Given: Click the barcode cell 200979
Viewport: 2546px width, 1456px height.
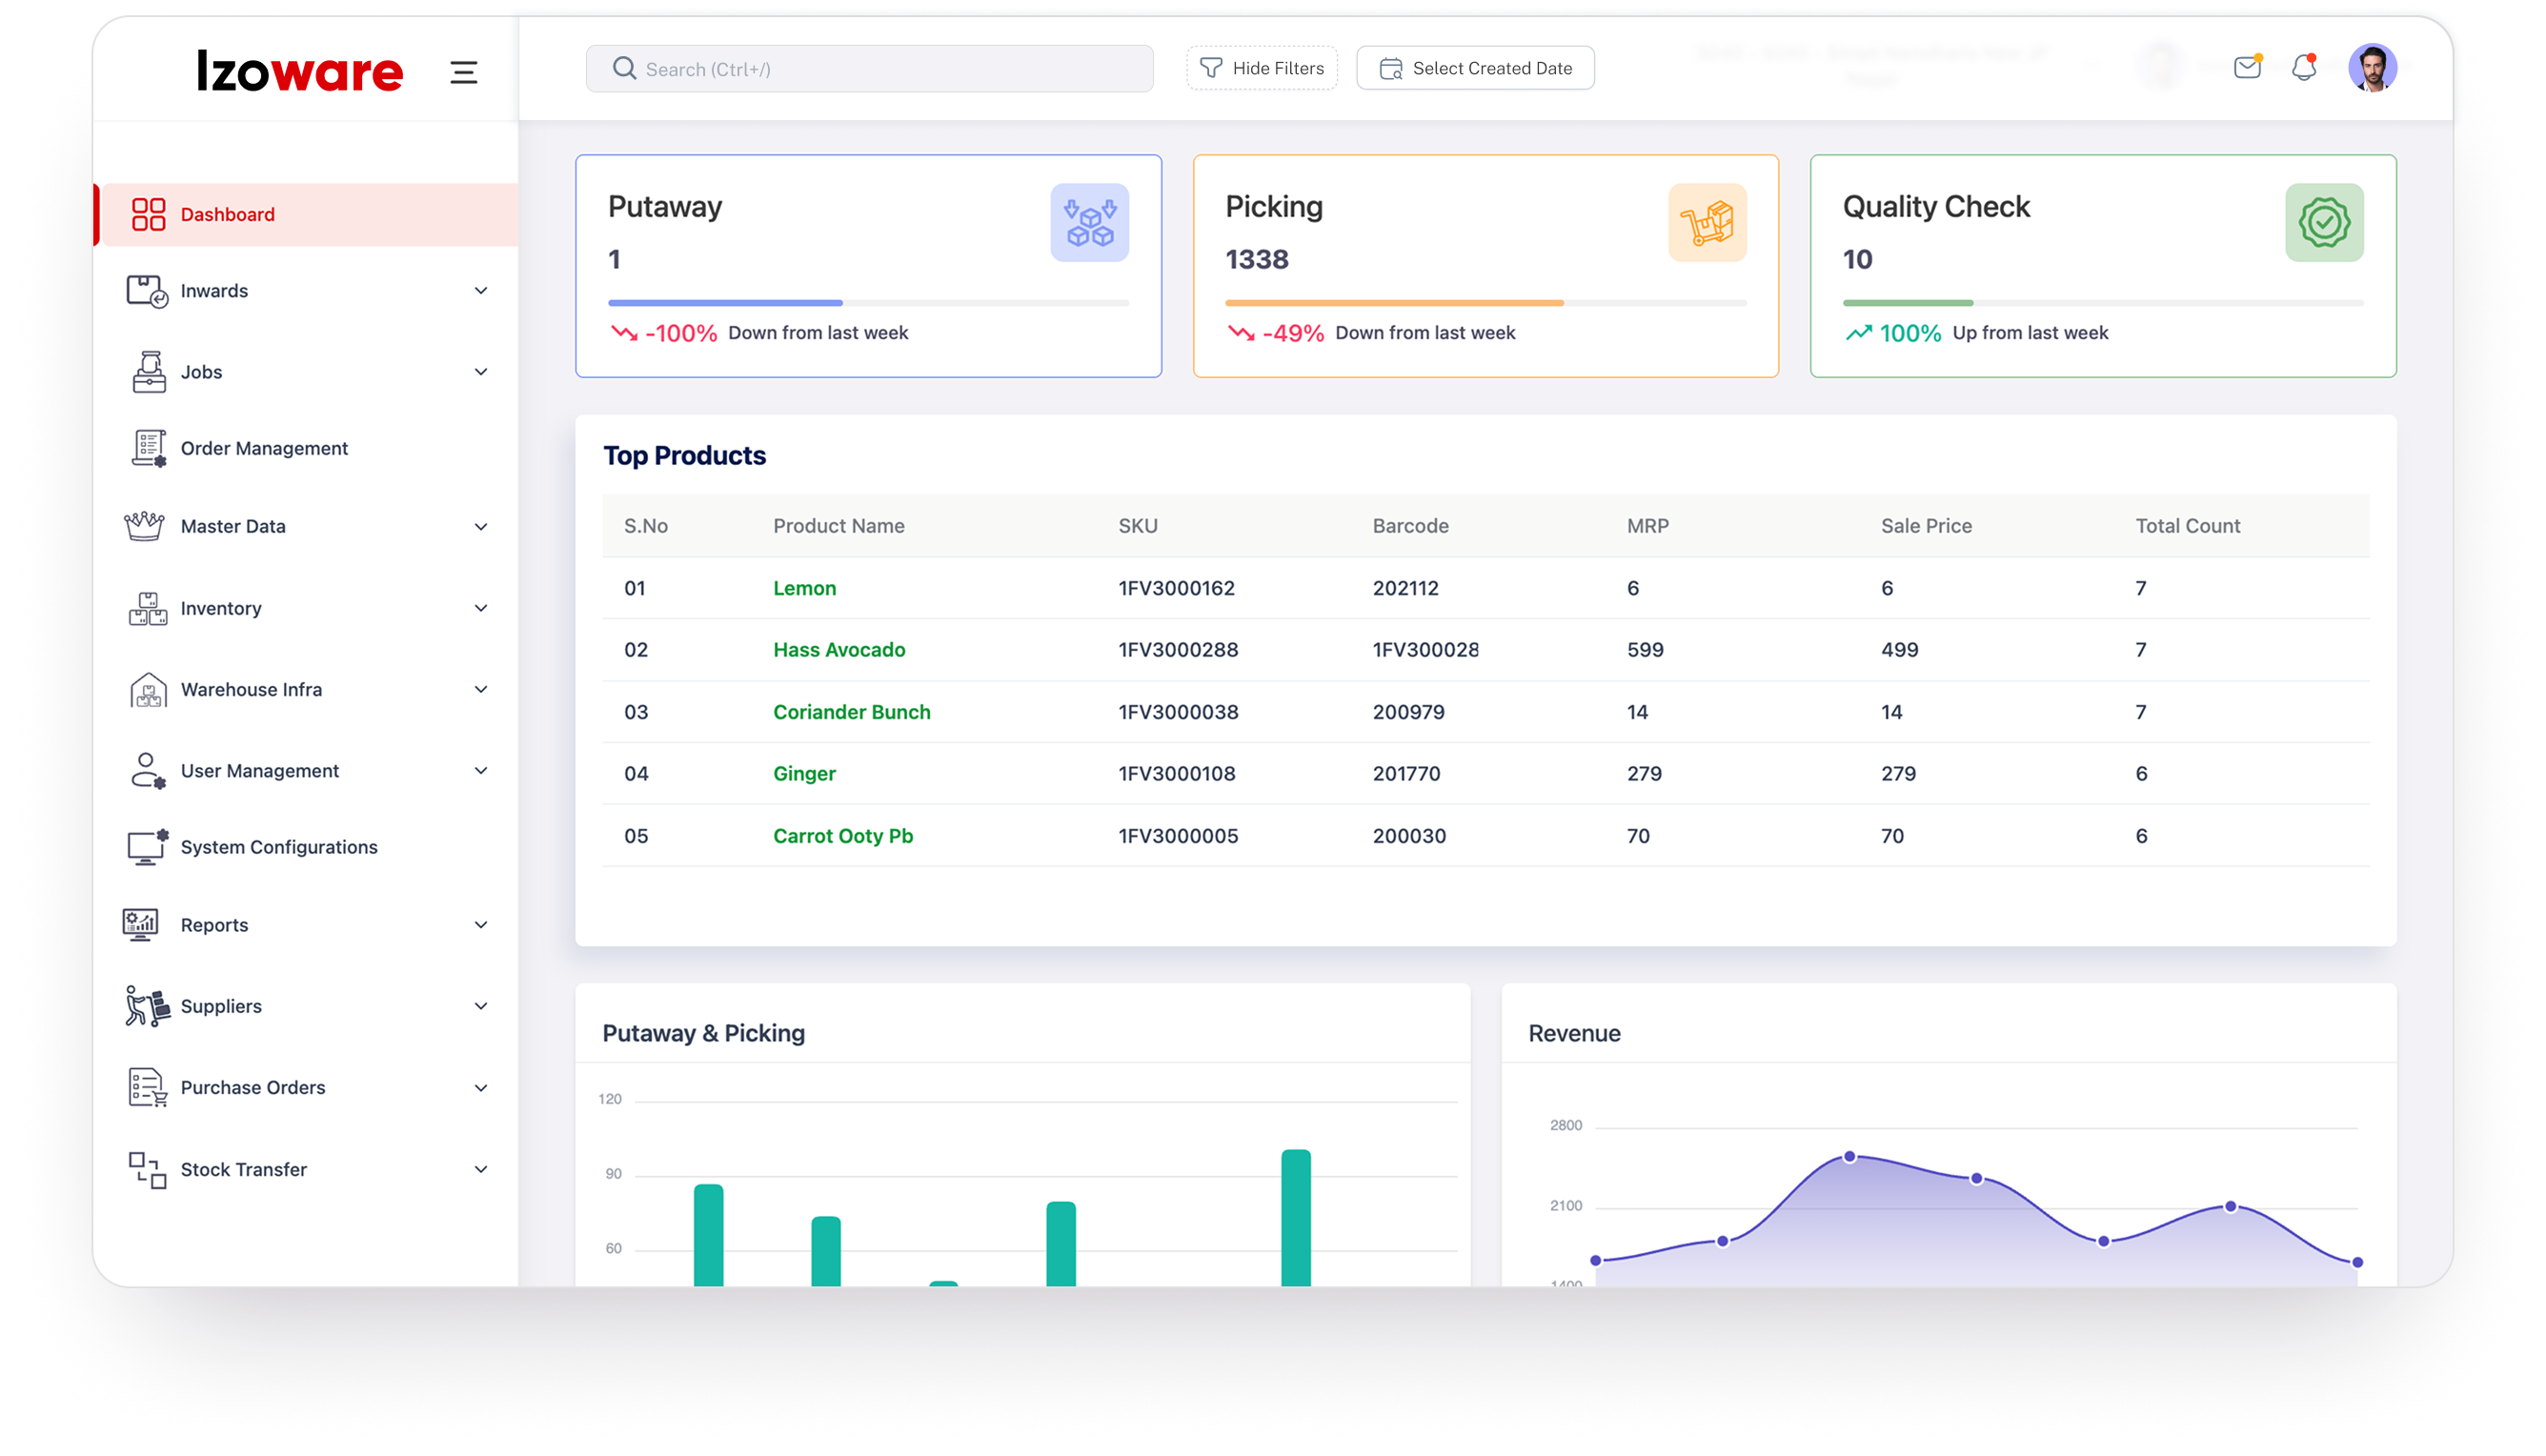Looking at the screenshot, I should [x=1408, y=712].
